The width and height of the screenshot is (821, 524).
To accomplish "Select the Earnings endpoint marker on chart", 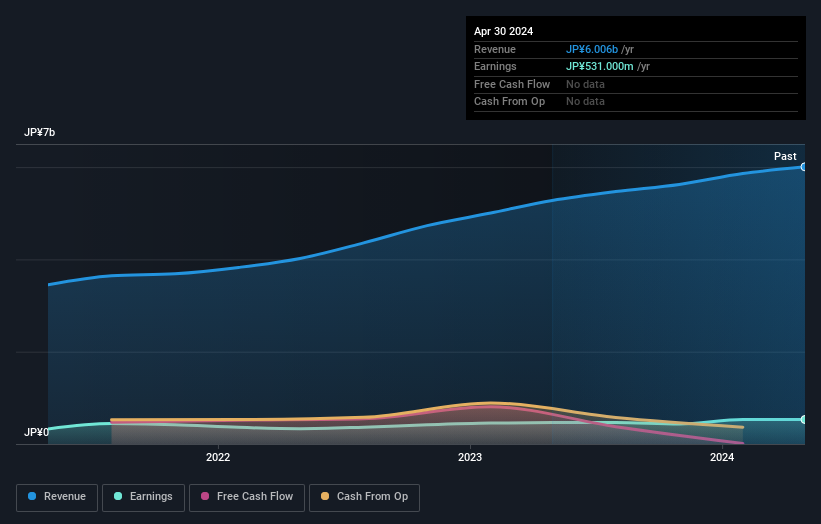I will pos(804,419).
